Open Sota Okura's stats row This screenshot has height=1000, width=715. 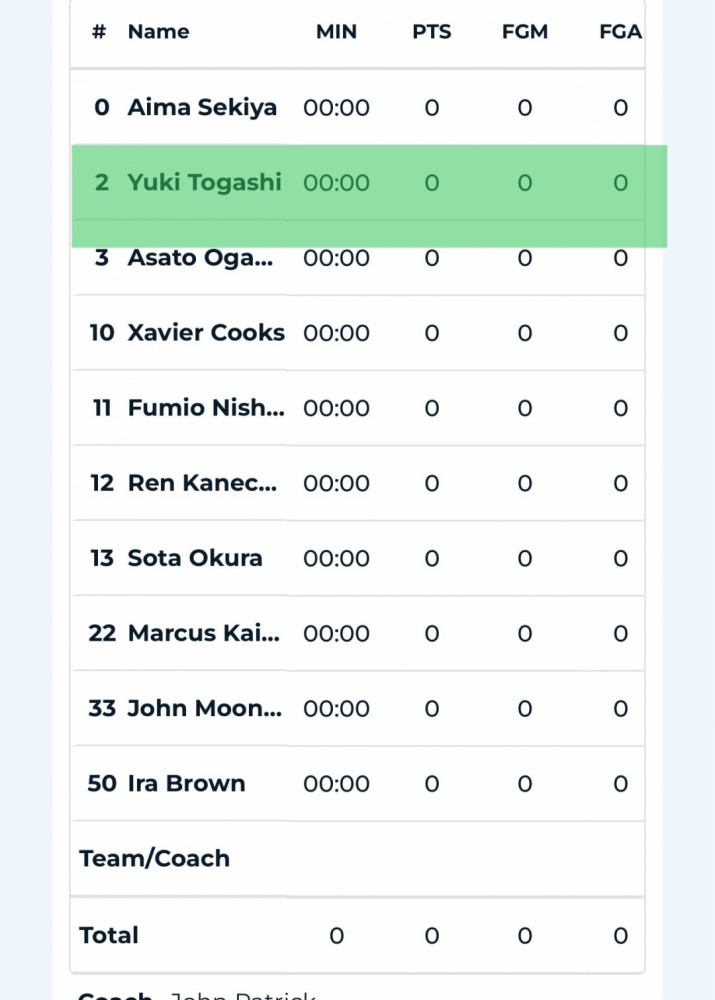coord(357,558)
